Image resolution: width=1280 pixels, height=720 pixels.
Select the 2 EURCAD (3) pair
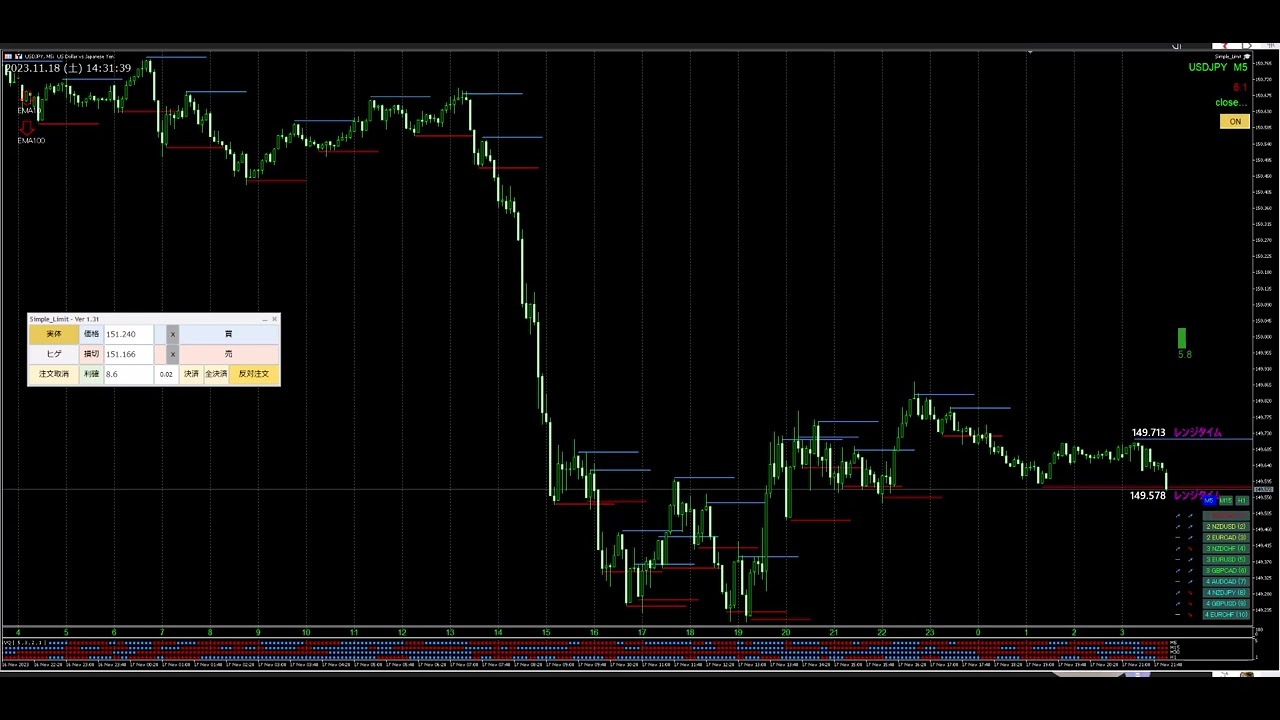point(1226,537)
